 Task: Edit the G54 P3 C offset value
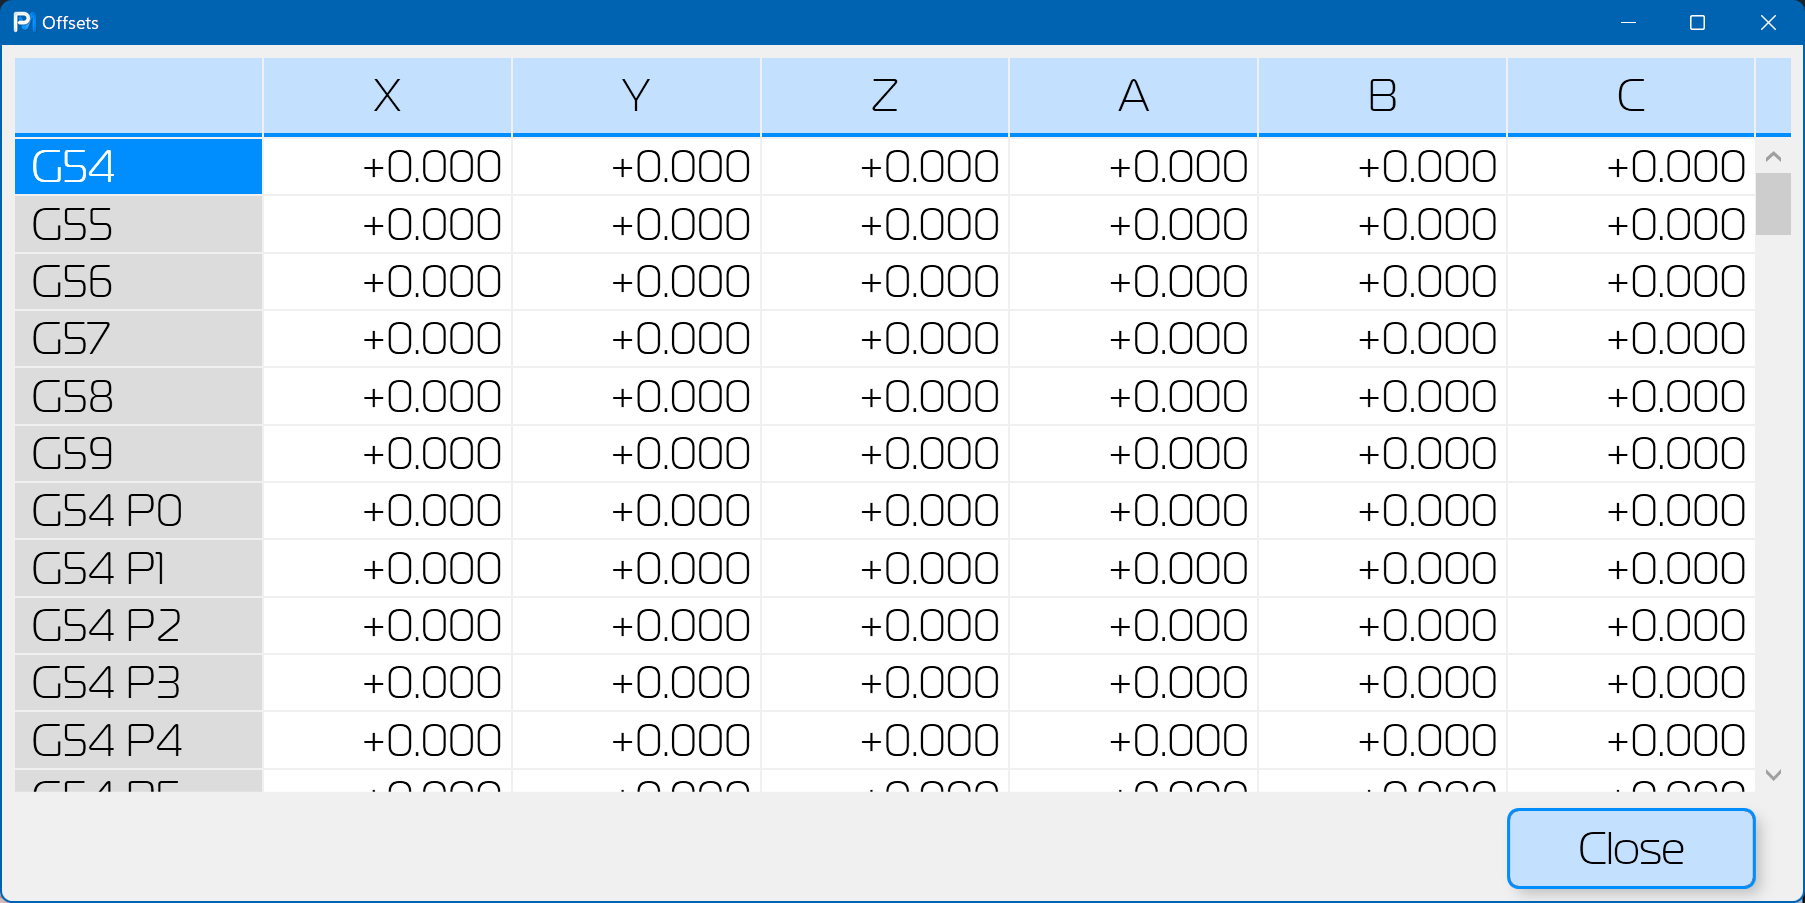pyautogui.click(x=1630, y=683)
